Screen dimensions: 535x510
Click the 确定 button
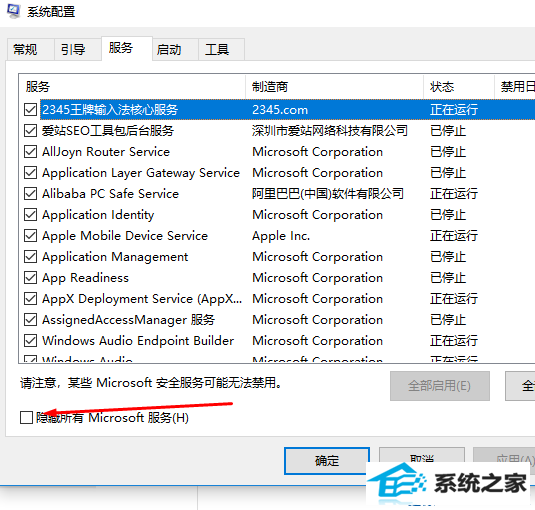click(327, 461)
